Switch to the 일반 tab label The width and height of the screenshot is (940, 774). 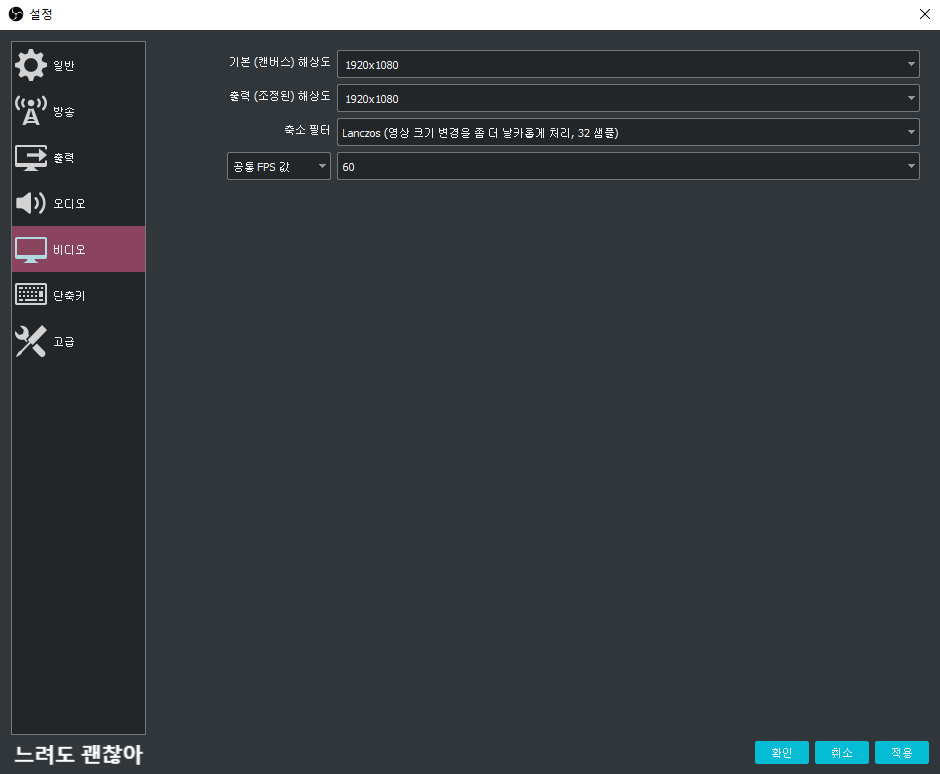64,65
